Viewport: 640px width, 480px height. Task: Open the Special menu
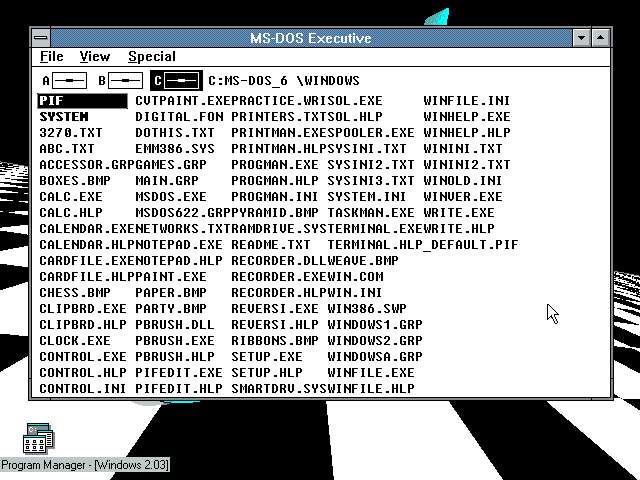pos(152,56)
